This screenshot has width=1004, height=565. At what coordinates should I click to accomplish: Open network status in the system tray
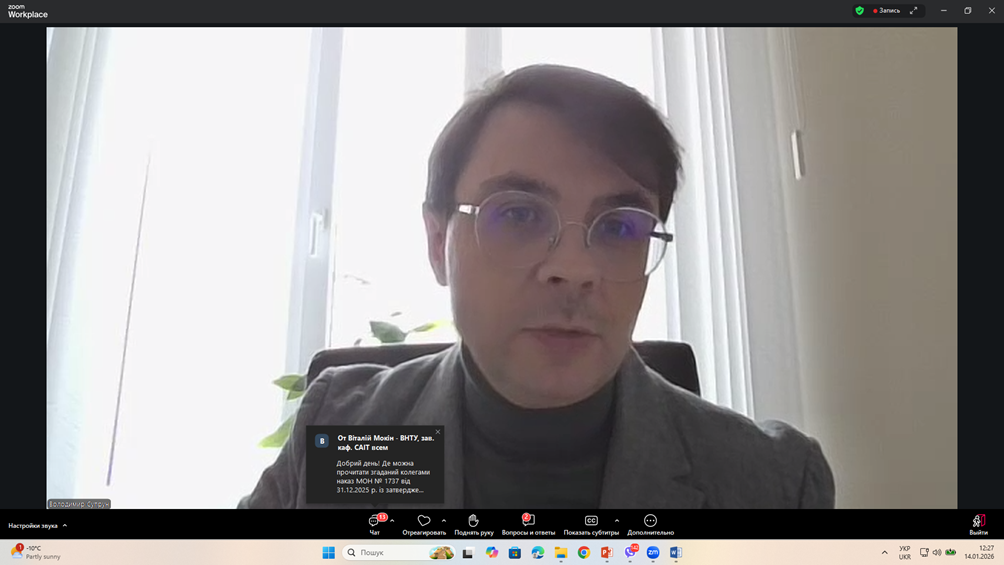pyautogui.click(x=924, y=552)
